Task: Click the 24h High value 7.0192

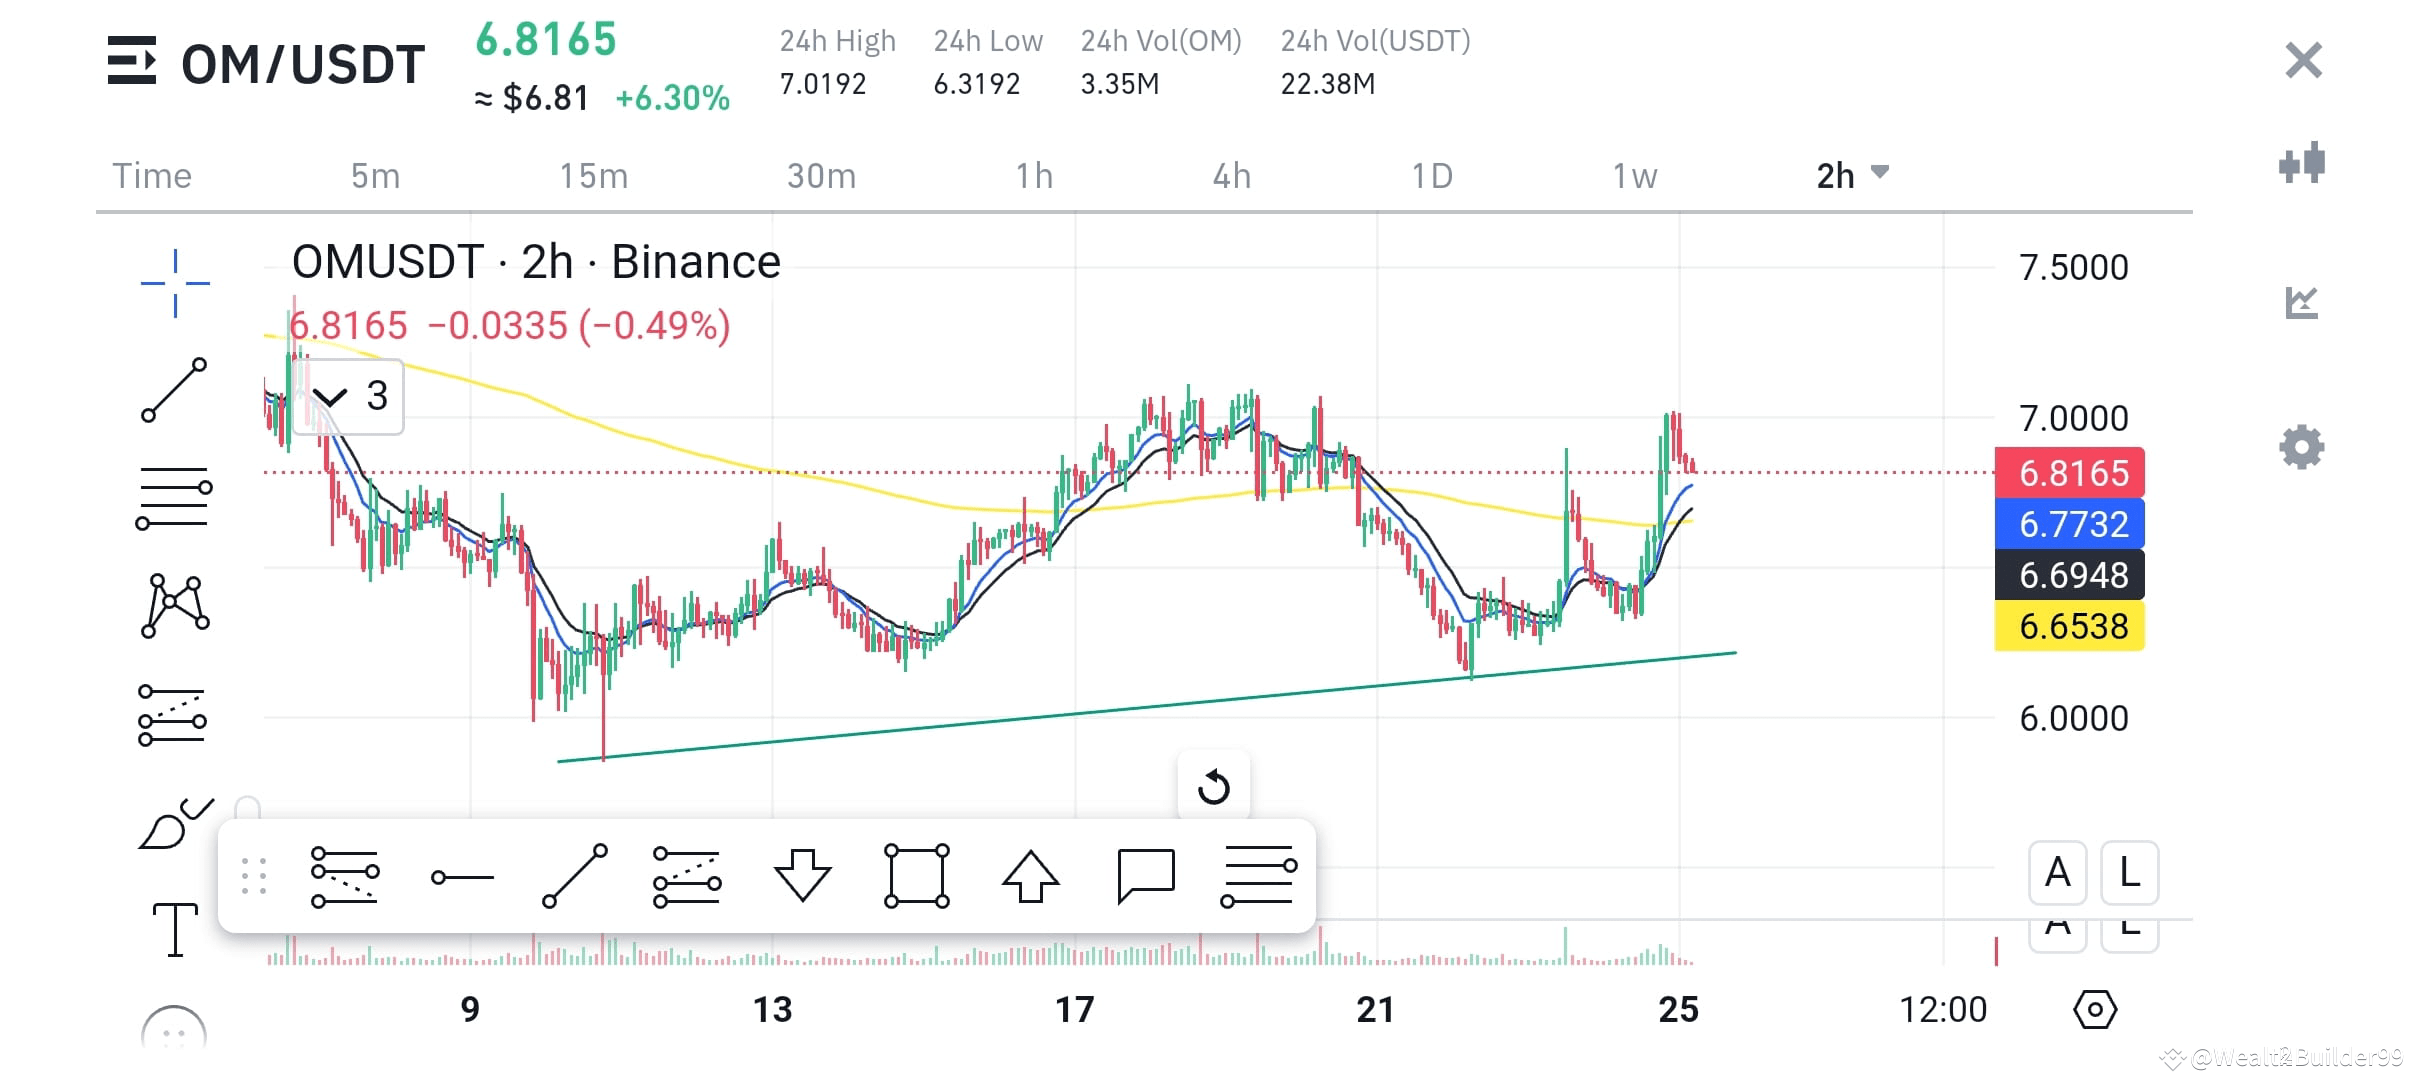Action: (x=823, y=84)
